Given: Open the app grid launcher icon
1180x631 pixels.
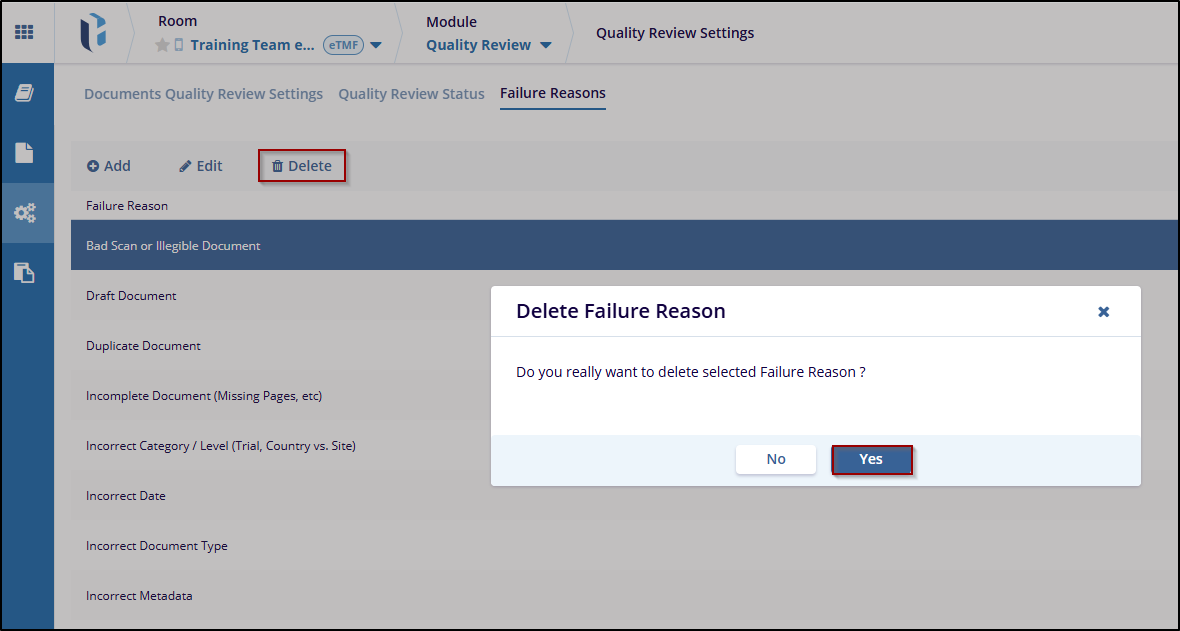Looking at the screenshot, I should tap(24, 32).
